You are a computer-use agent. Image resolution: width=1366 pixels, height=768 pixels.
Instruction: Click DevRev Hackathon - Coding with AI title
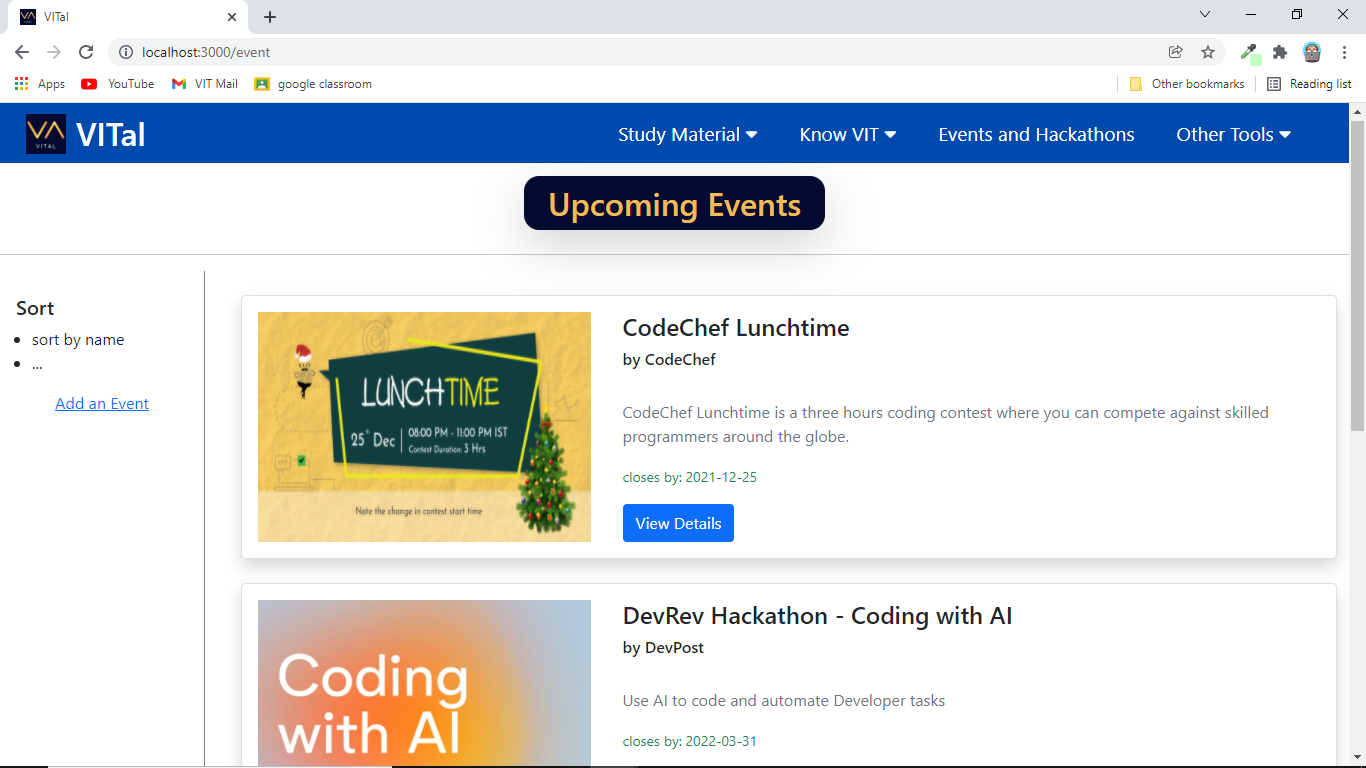[x=818, y=616]
